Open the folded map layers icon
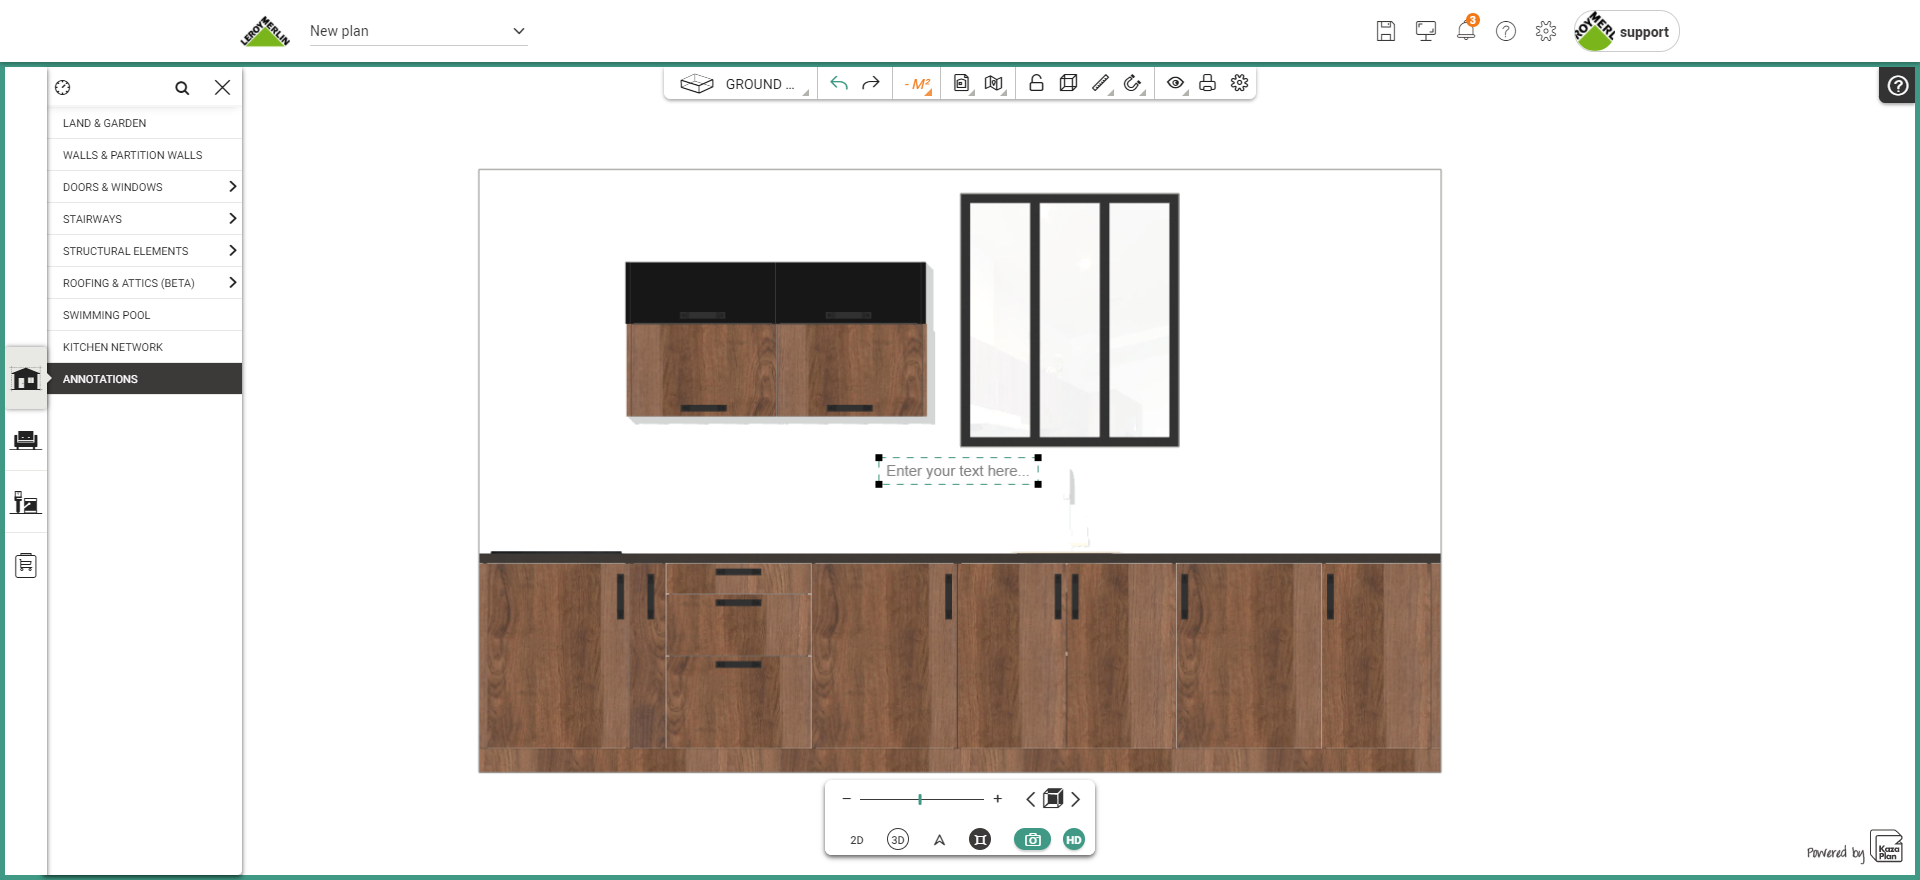Image resolution: width=1920 pixels, height=880 pixels. click(x=994, y=84)
